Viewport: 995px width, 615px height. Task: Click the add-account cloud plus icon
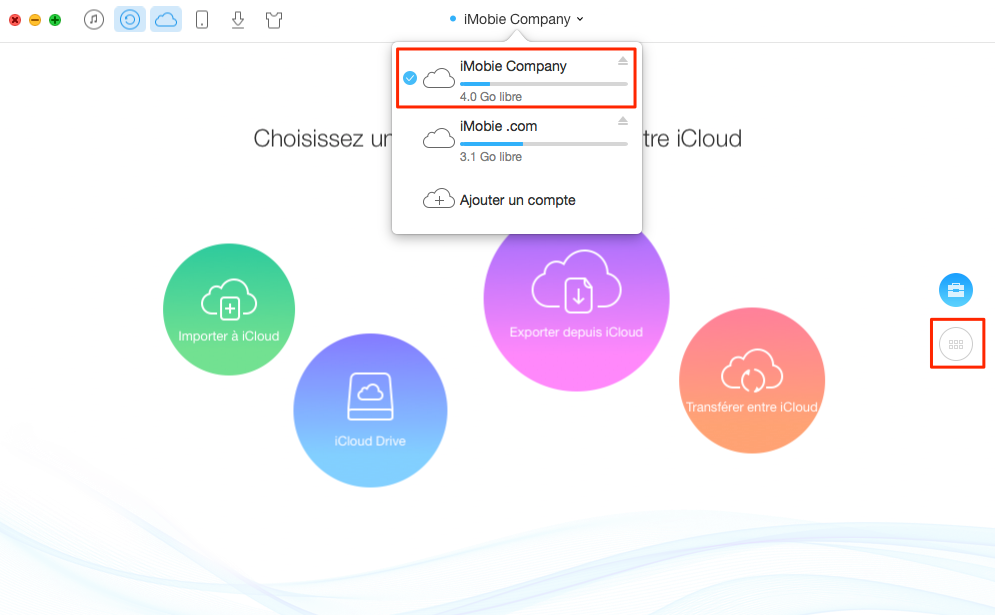[x=438, y=199]
